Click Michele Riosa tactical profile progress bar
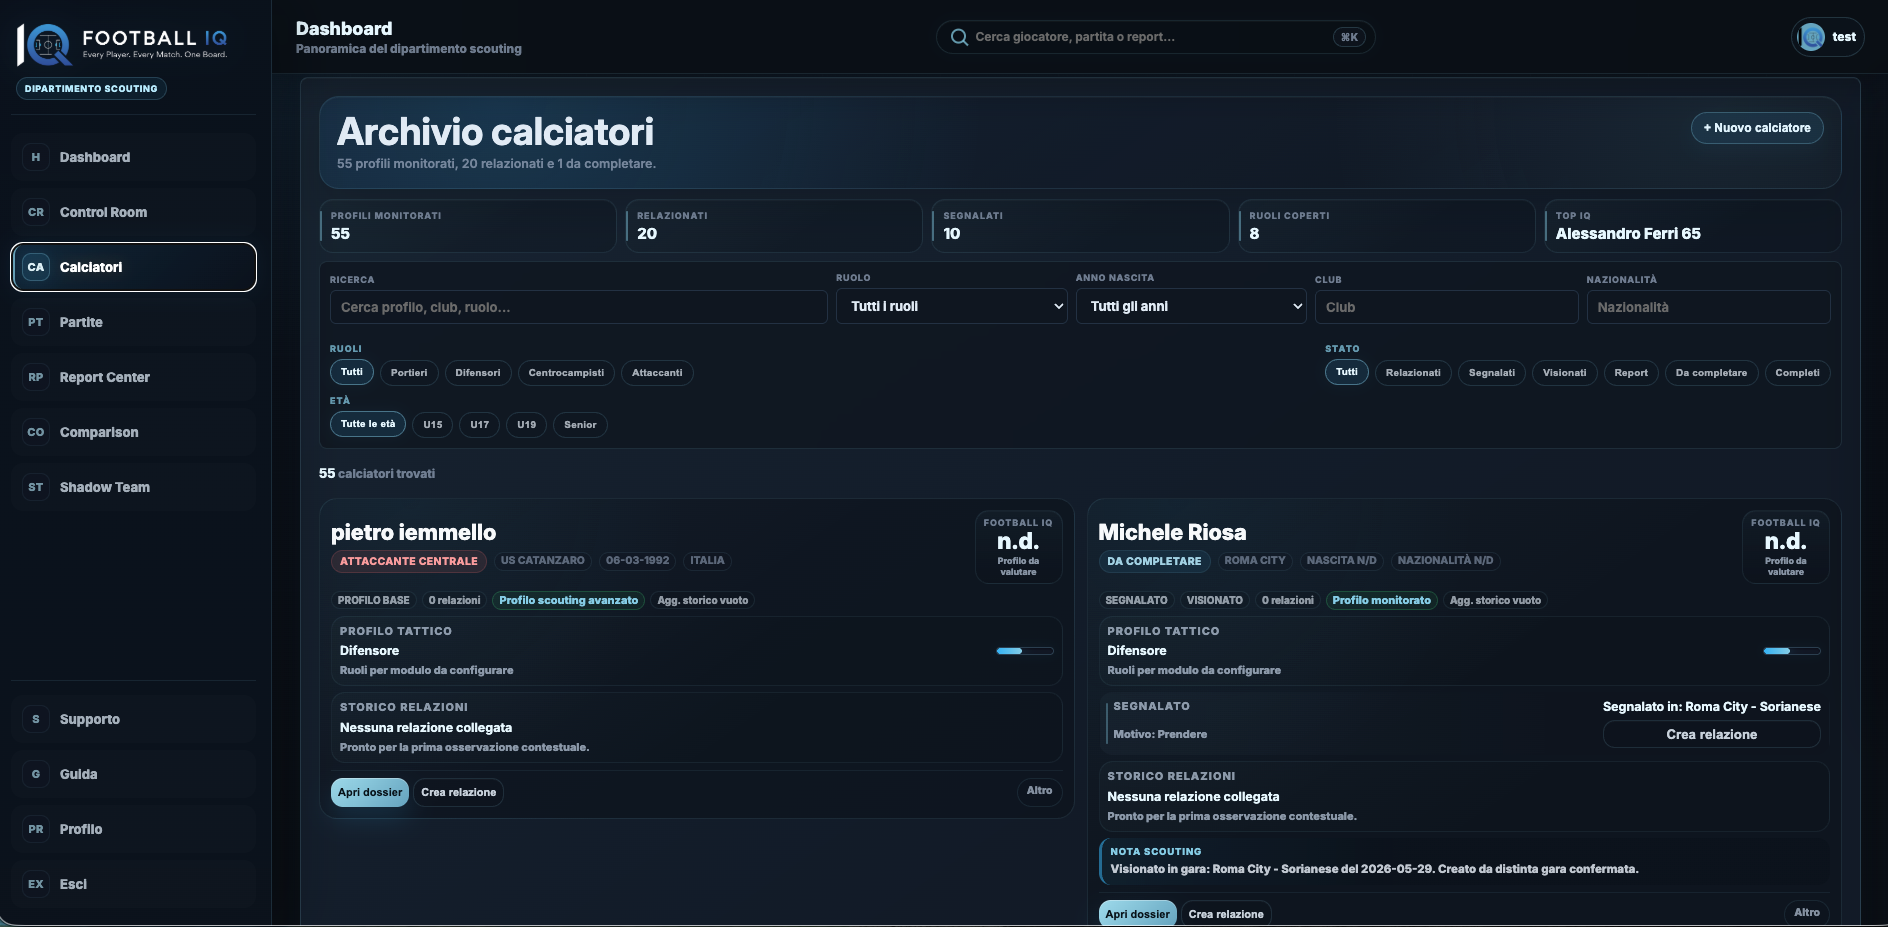This screenshot has width=1888, height=927. [x=1792, y=651]
